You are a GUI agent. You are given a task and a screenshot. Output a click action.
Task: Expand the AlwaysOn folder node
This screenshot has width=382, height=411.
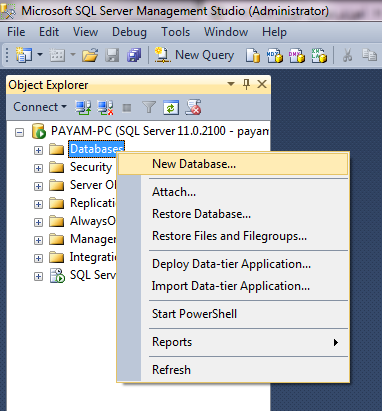38,222
